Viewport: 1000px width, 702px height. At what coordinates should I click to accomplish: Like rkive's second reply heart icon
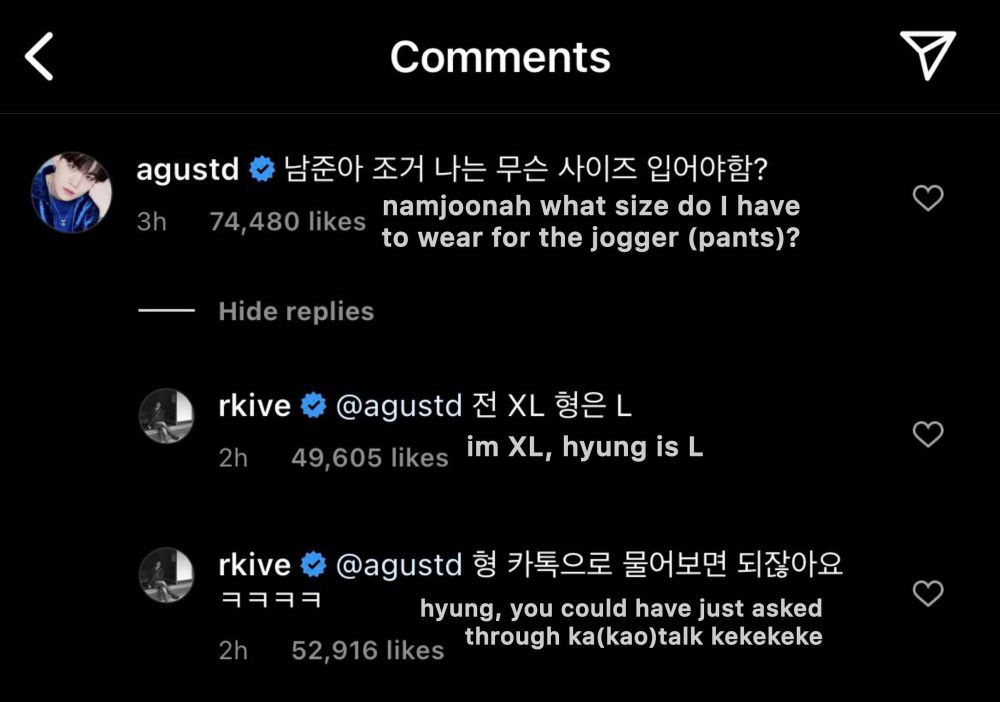[x=928, y=592]
